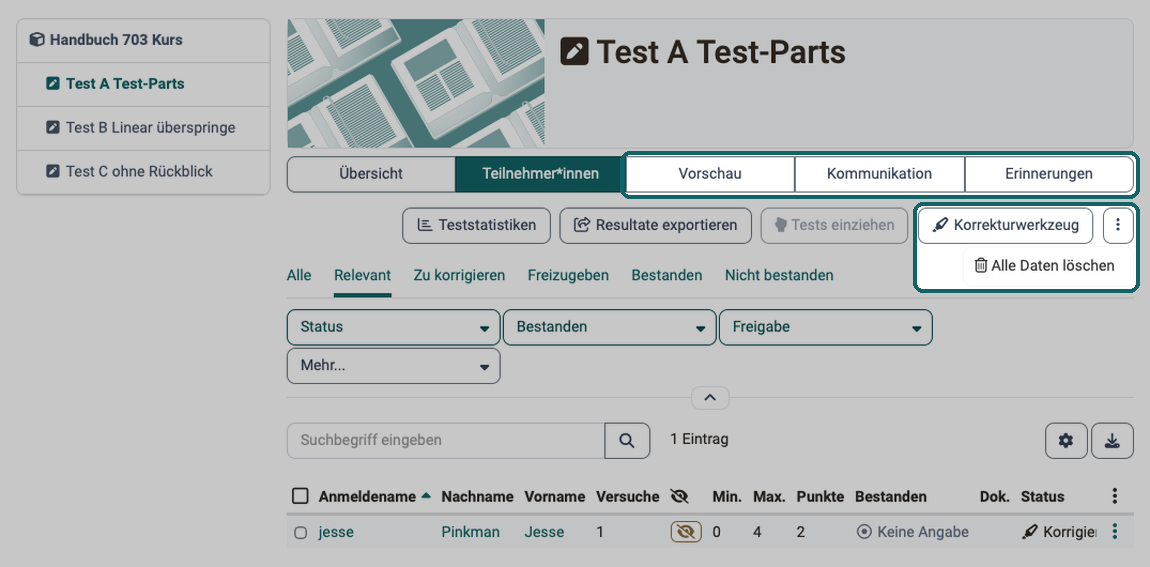This screenshot has height=567, width=1150.
Task: Open the Korrekturwerkzeug correction tool
Action: (1006, 225)
